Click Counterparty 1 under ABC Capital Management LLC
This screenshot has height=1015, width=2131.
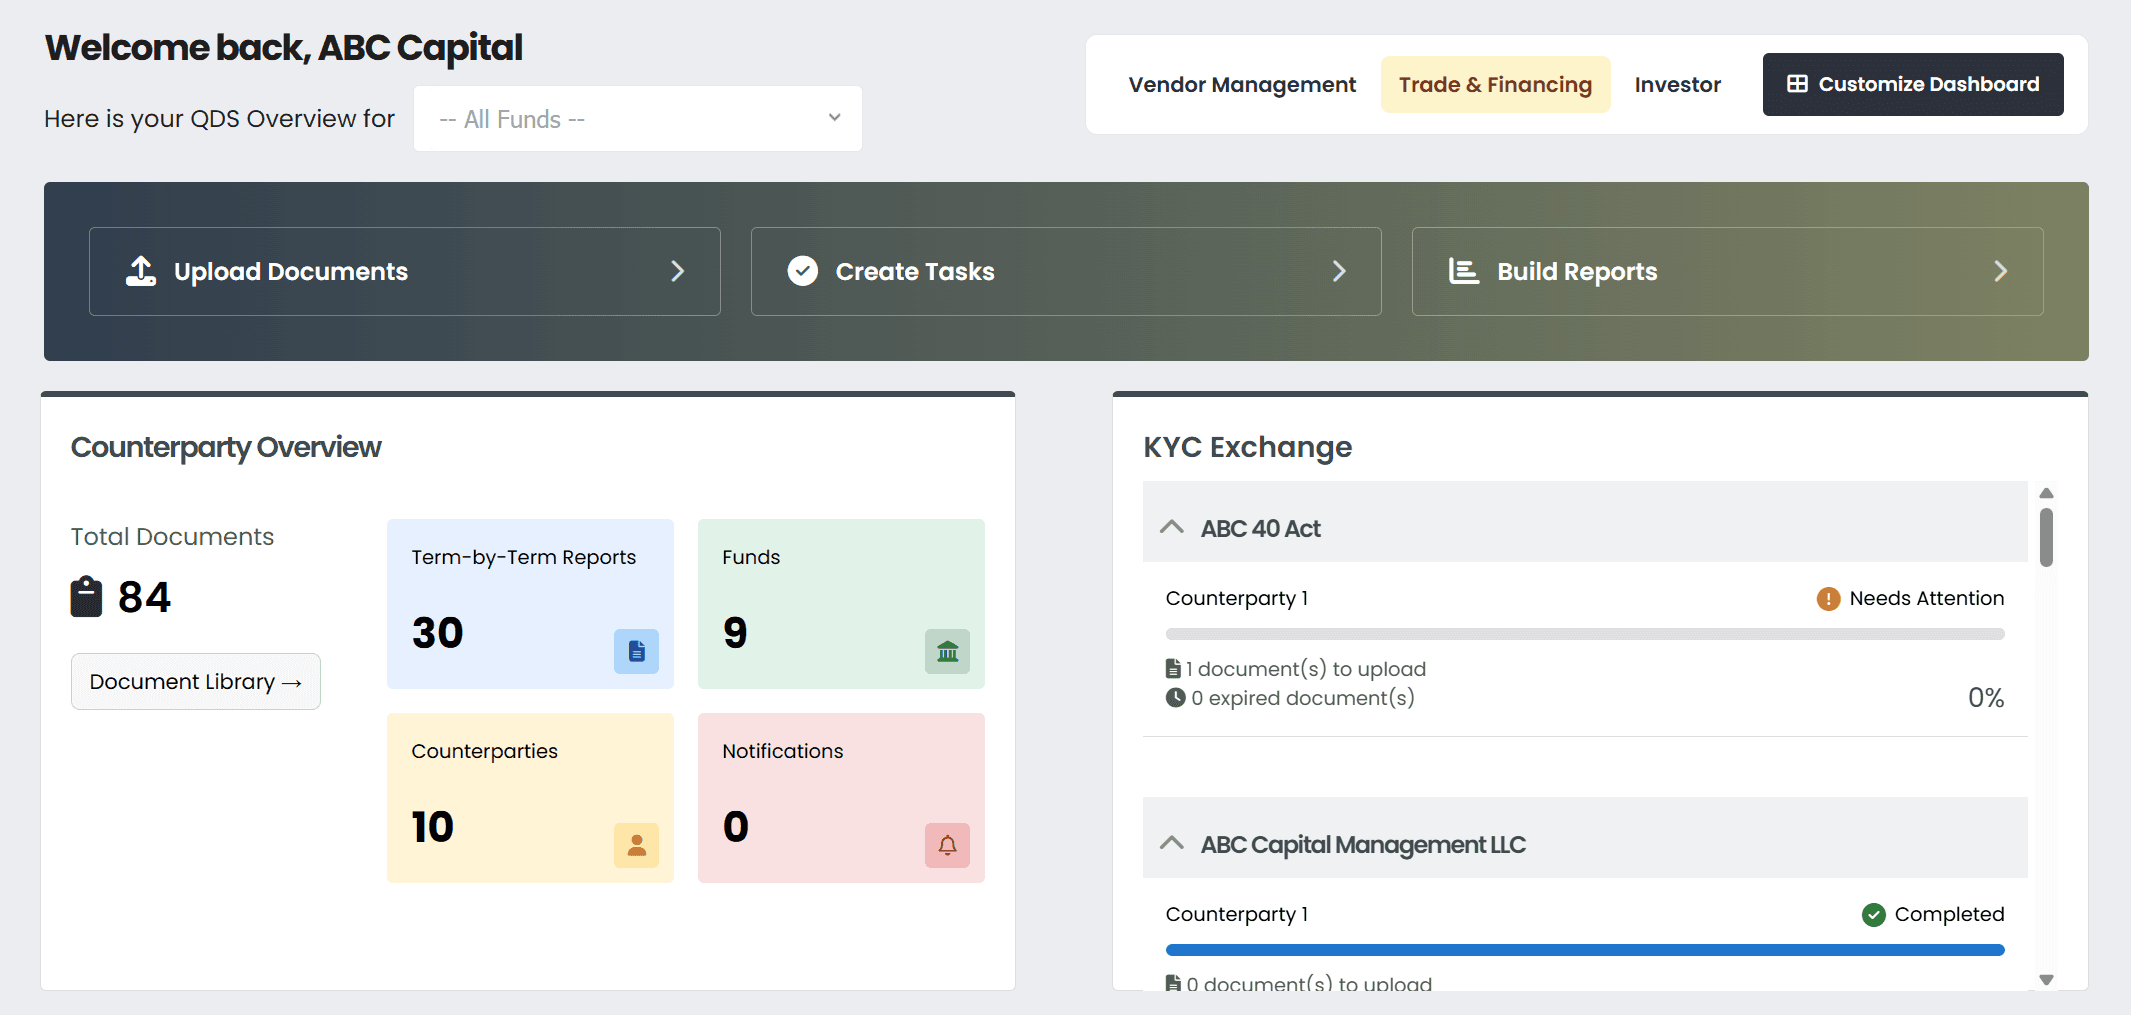[x=1236, y=914]
